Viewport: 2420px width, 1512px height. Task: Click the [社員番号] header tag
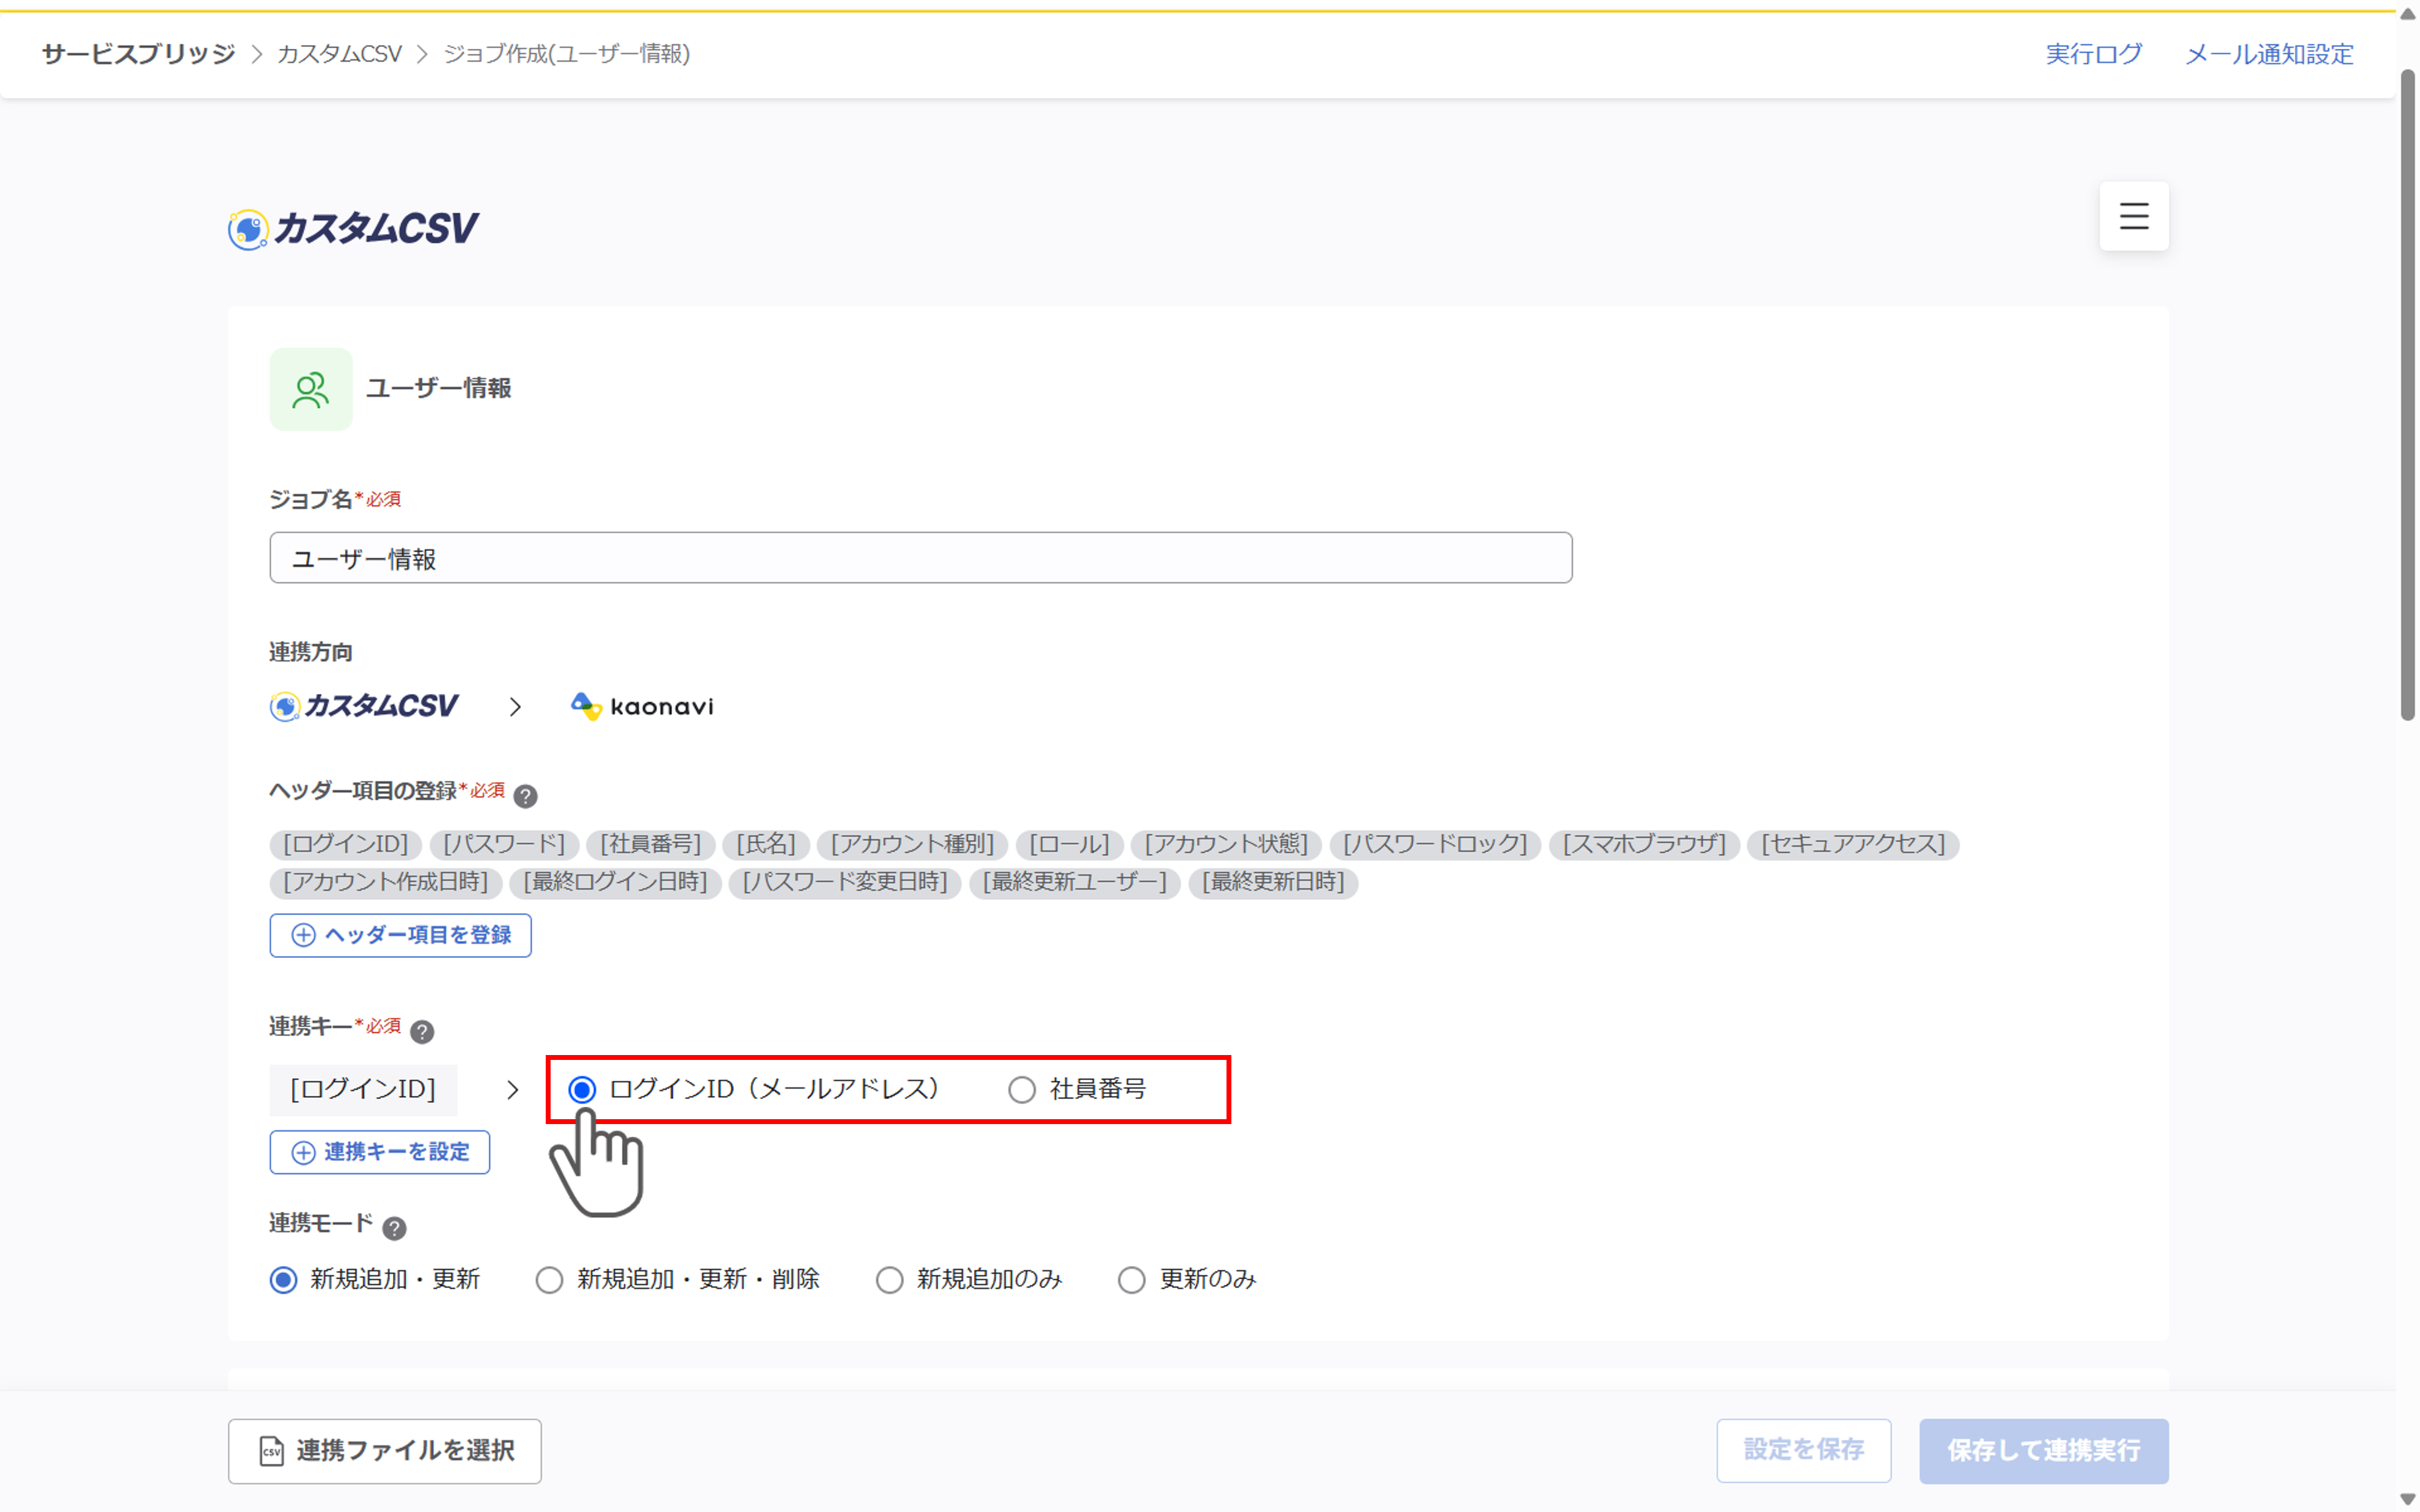(651, 844)
